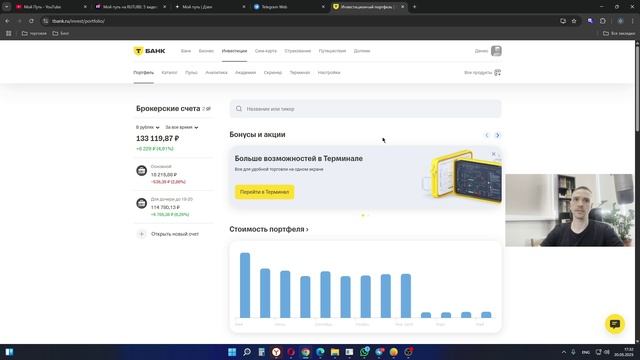The image size is (640, 360).
Task: Open the Academy sub-tab
Action: pos(245,73)
